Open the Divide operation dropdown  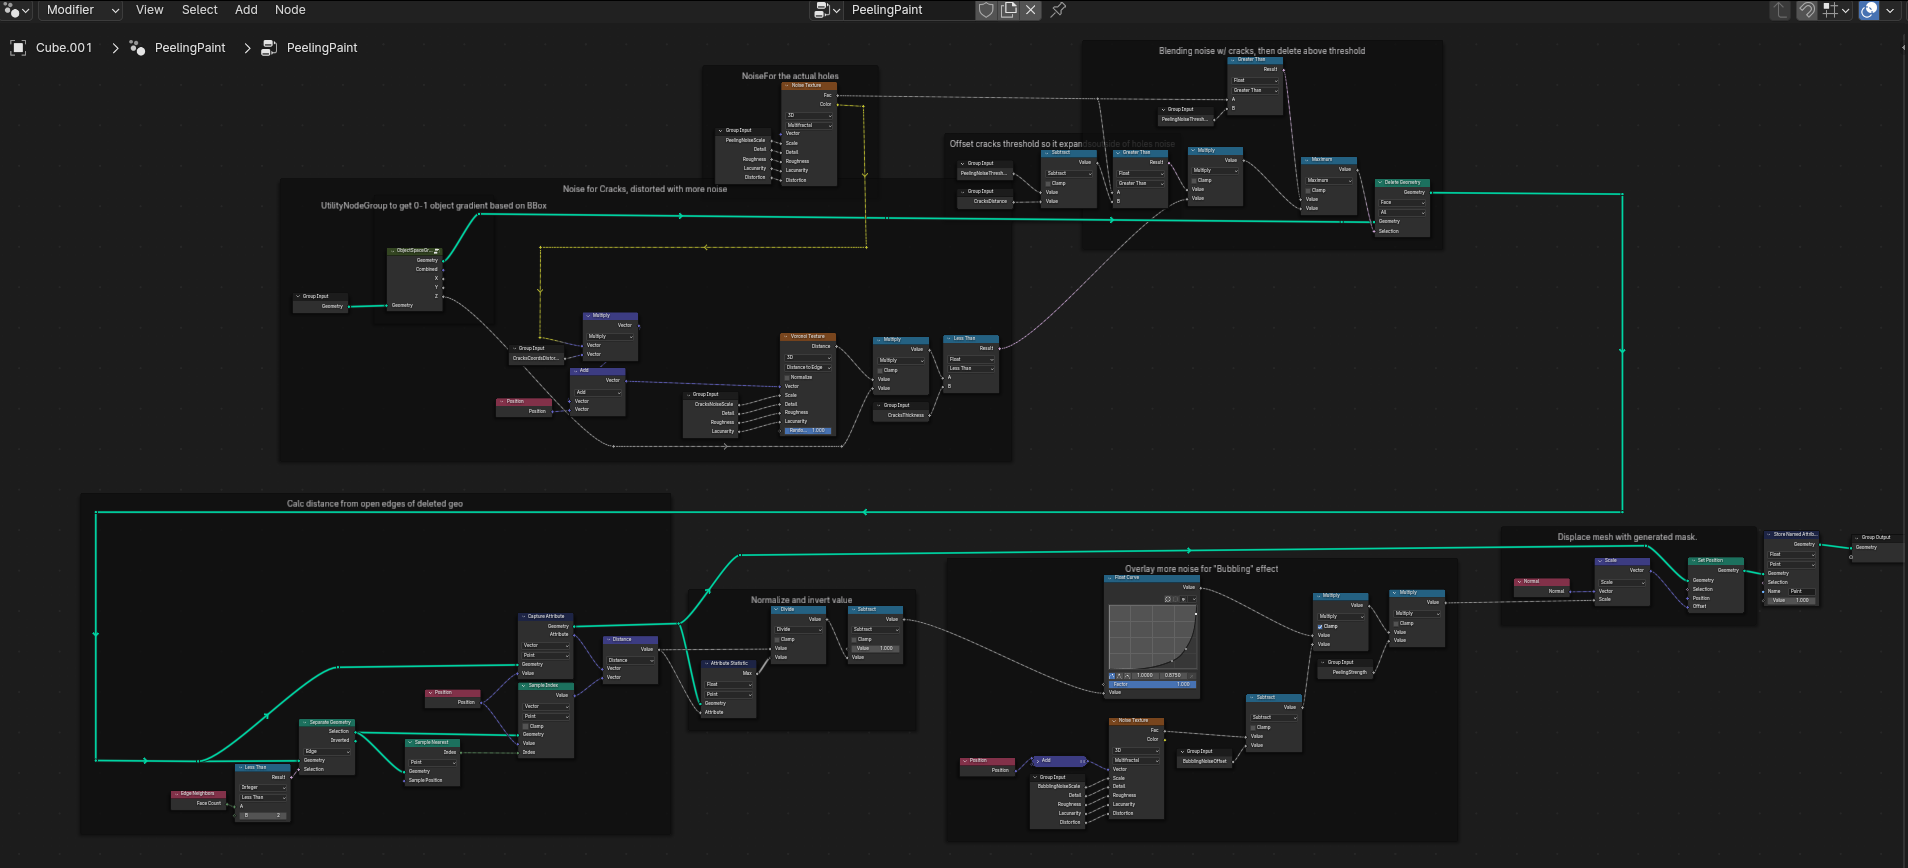pyautogui.click(x=798, y=629)
